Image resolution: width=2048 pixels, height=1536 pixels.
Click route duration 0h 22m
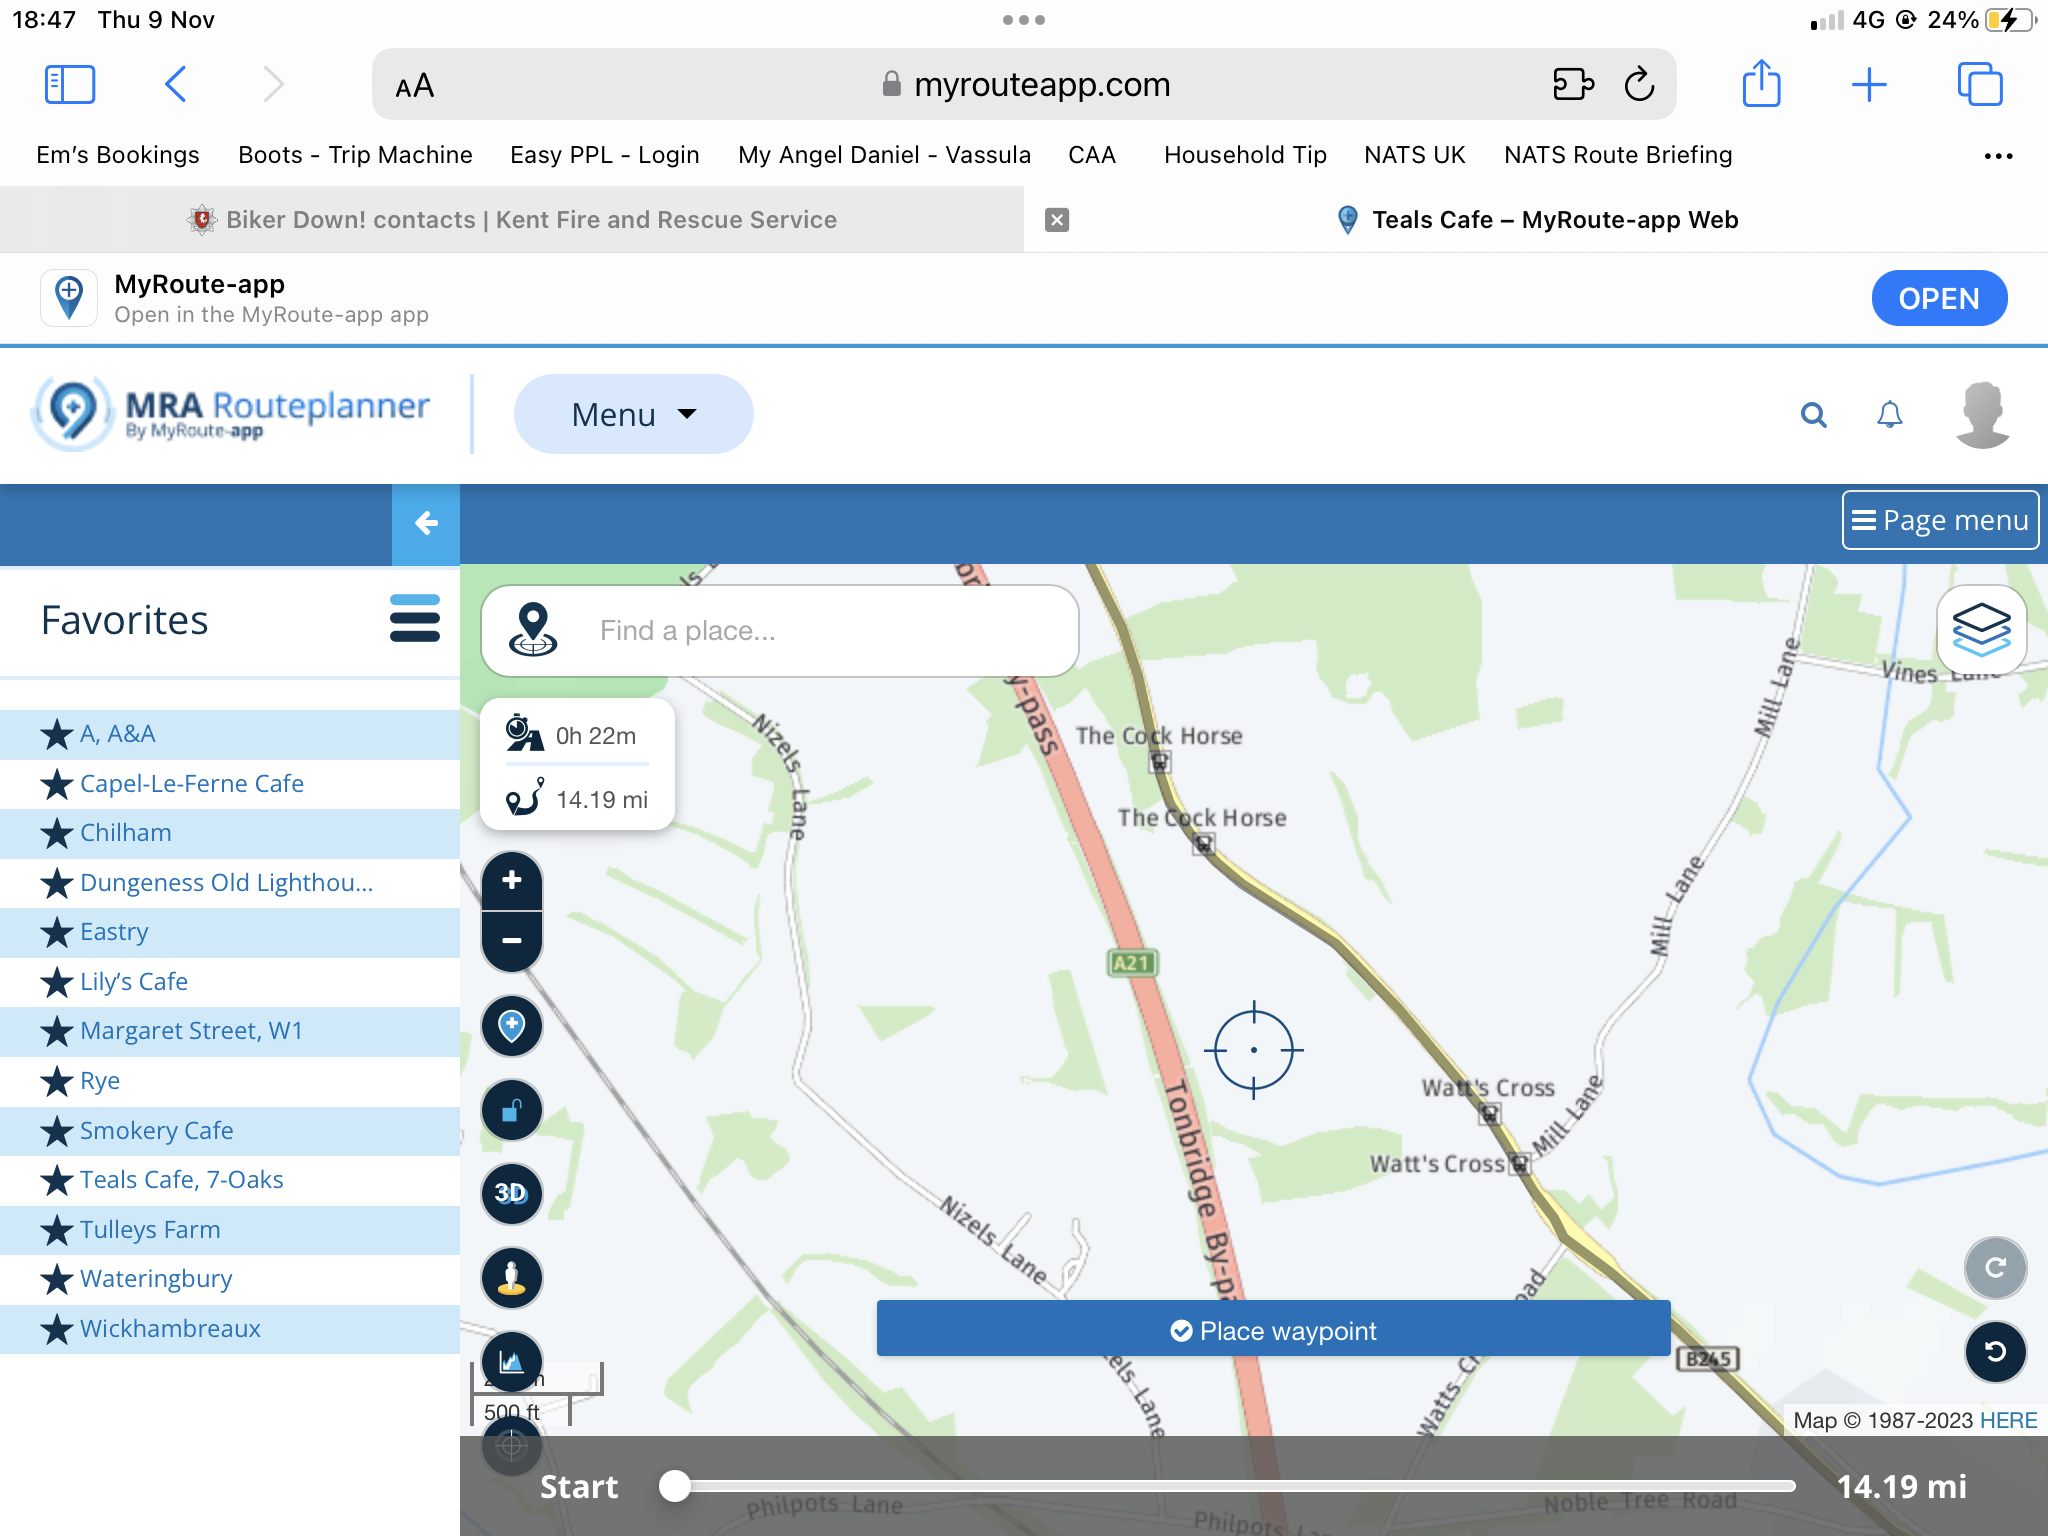tap(596, 736)
